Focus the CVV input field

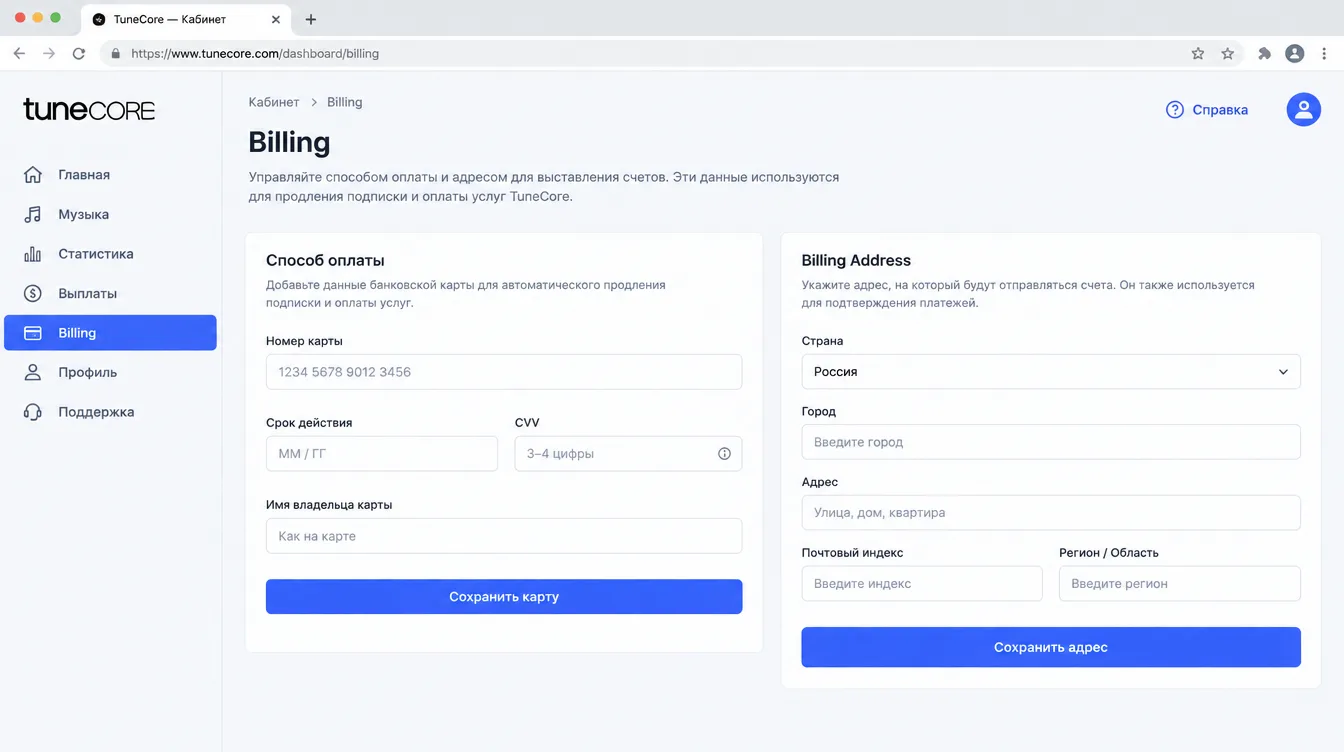click(628, 454)
